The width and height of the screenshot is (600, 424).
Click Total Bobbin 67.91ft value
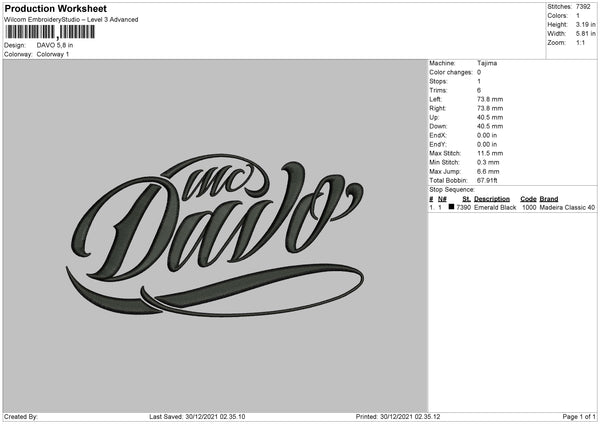(x=488, y=181)
